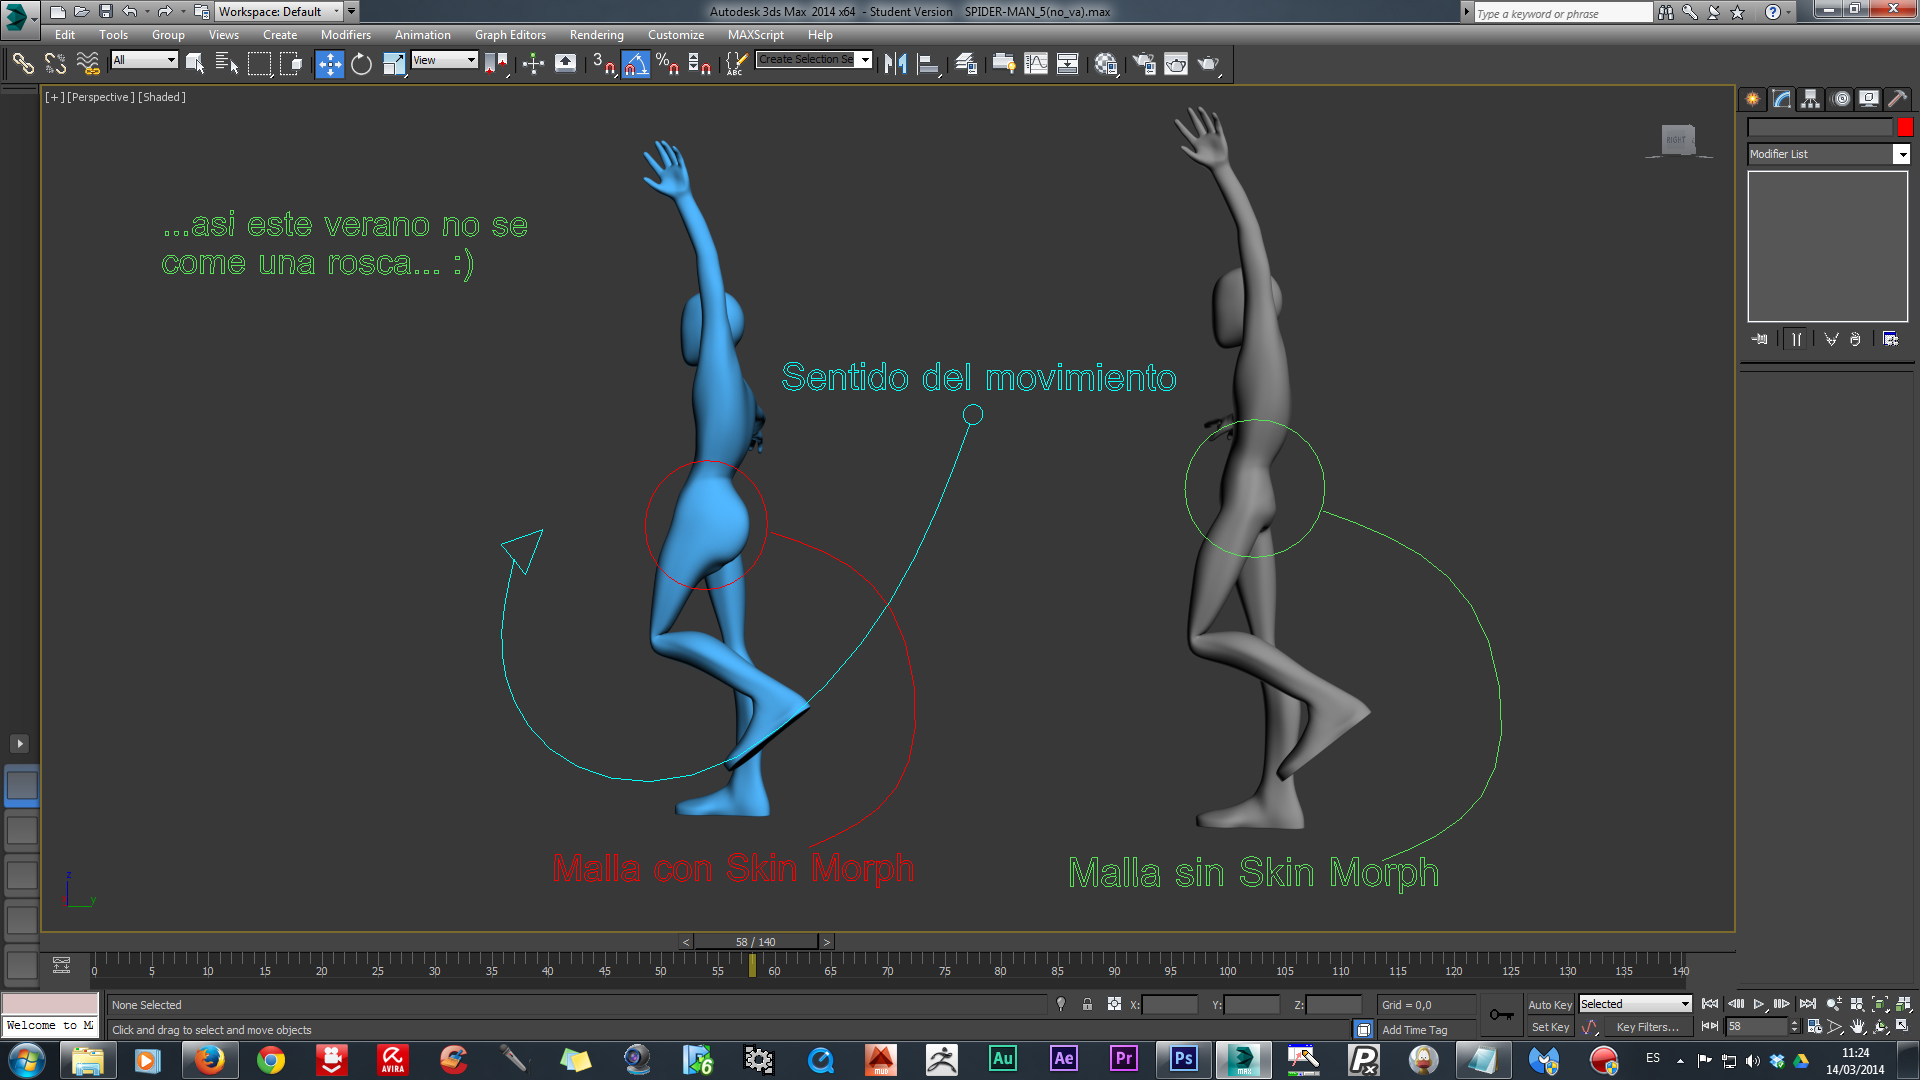
Task: Open the Hierarchy command panel tab
Action: coord(1810,99)
